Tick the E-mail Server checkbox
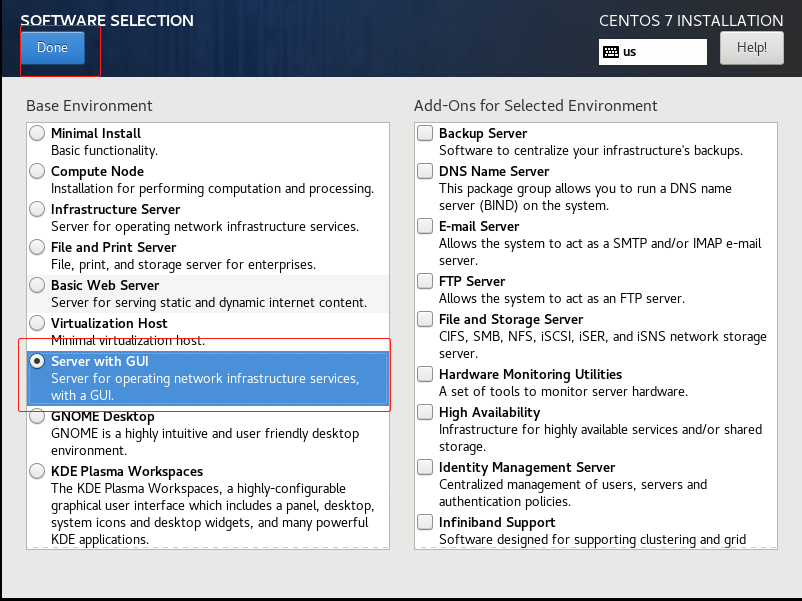 [425, 226]
